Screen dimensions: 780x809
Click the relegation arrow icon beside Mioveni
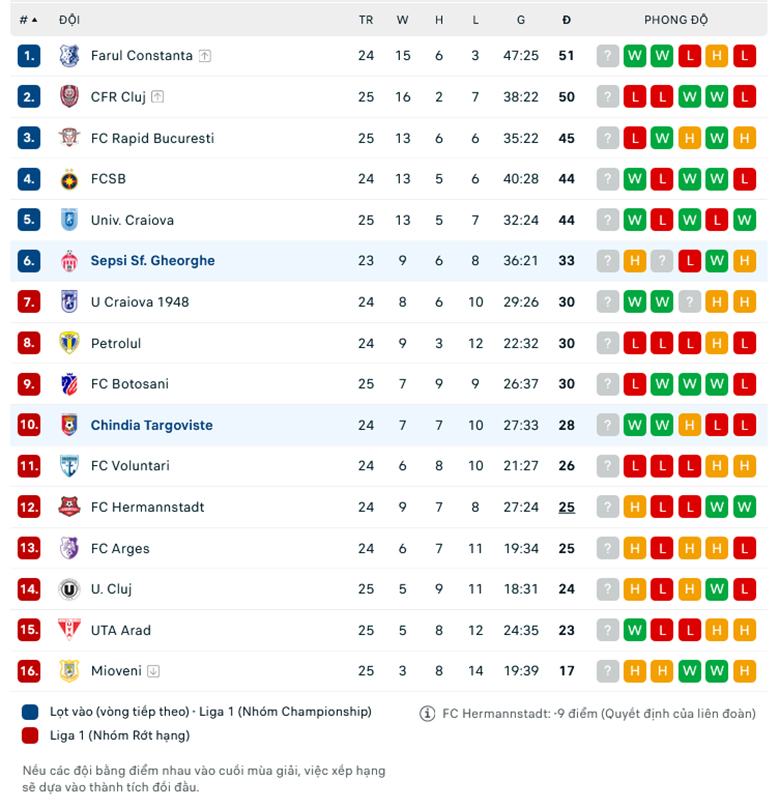pyautogui.click(x=154, y=671)
